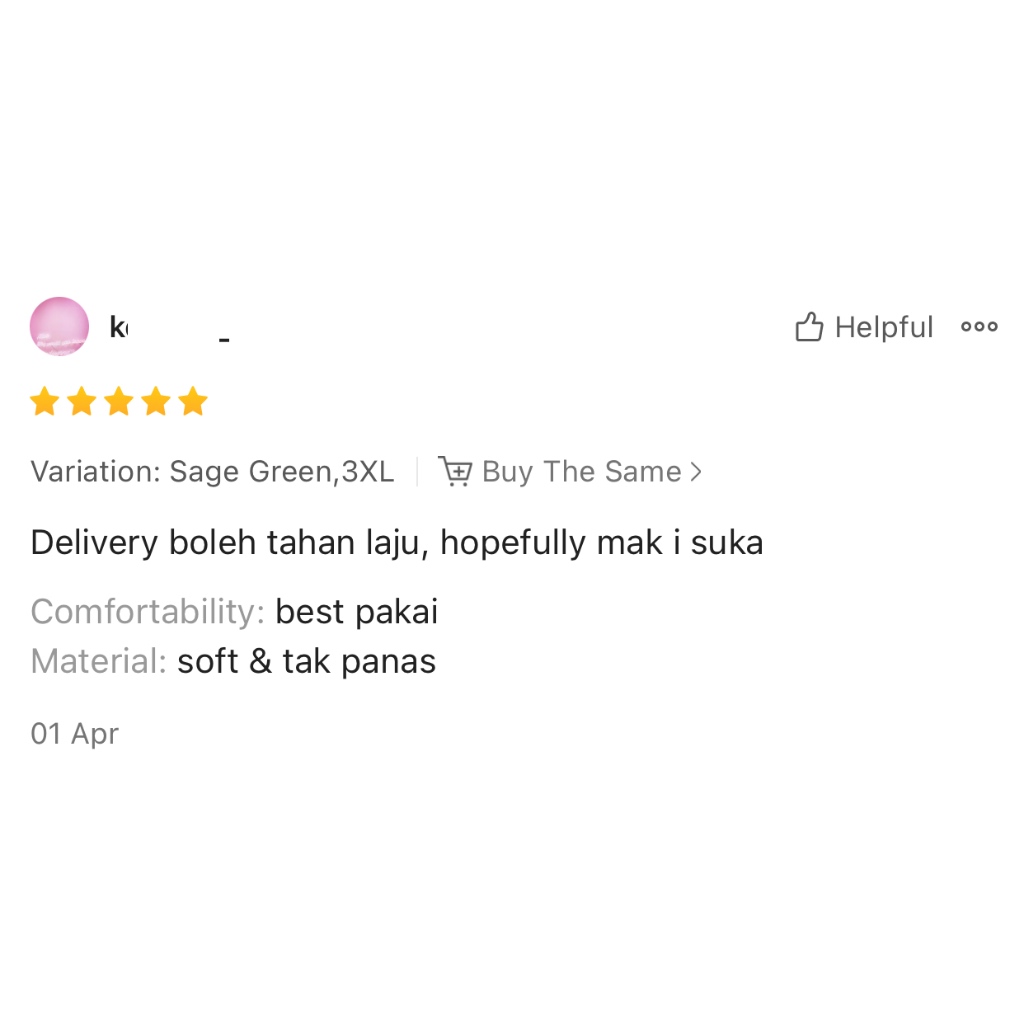
Task: Click the second rating star
Action: 82,401
